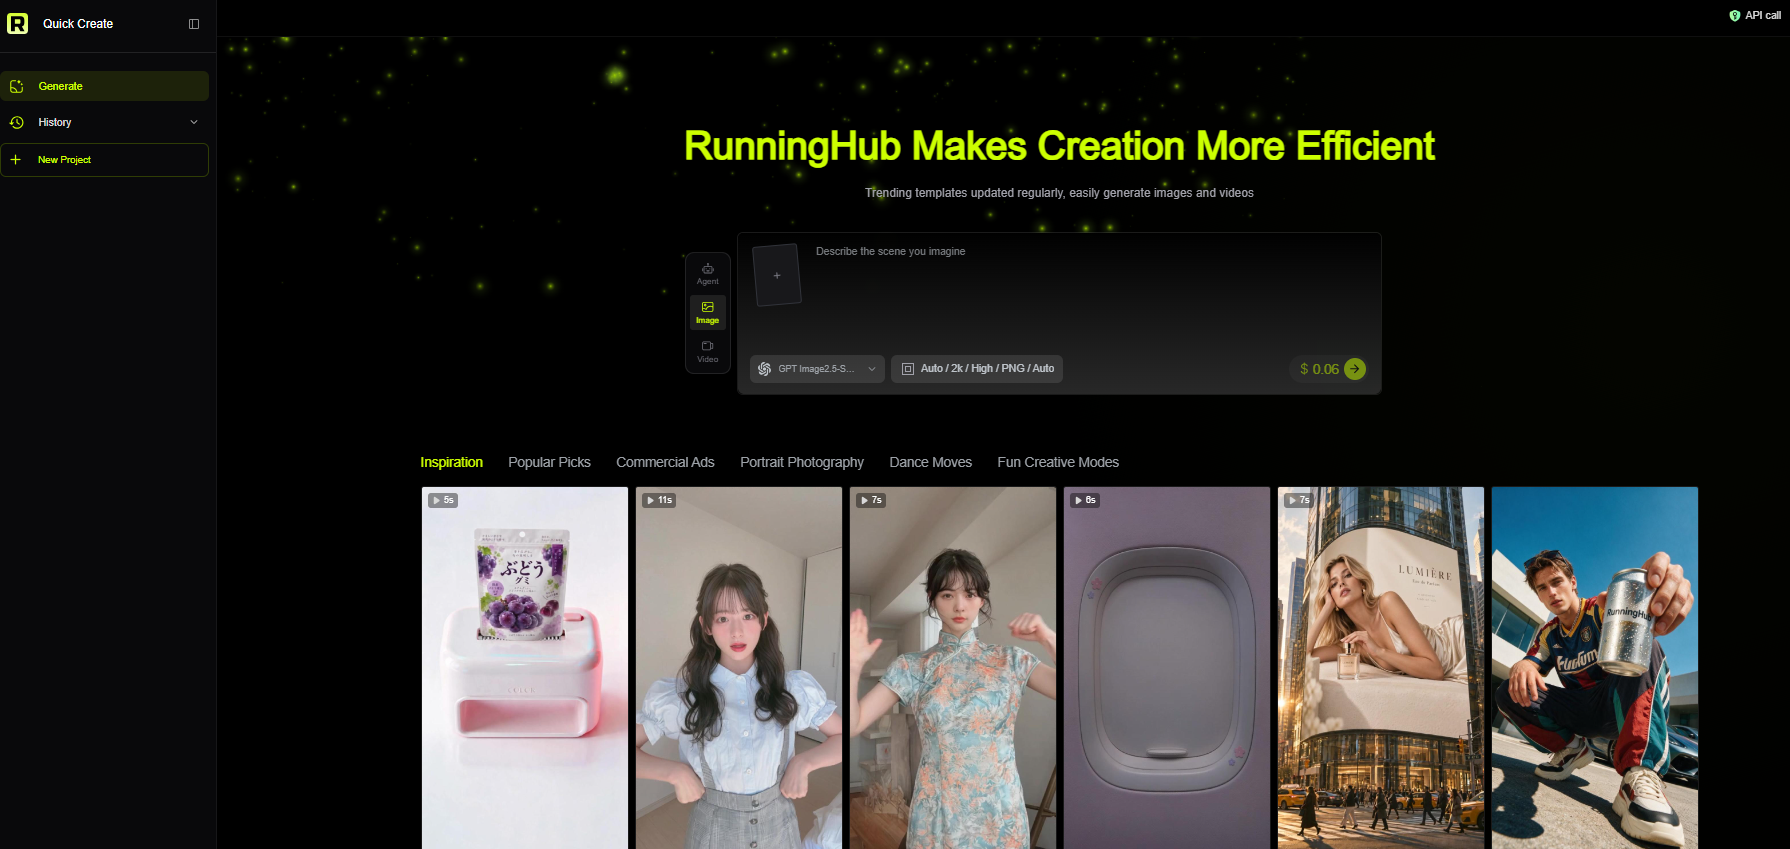This screenshot has width=1790, height=849.
Task: Switch to Popular Picks tab
Action: pos(549,462)
